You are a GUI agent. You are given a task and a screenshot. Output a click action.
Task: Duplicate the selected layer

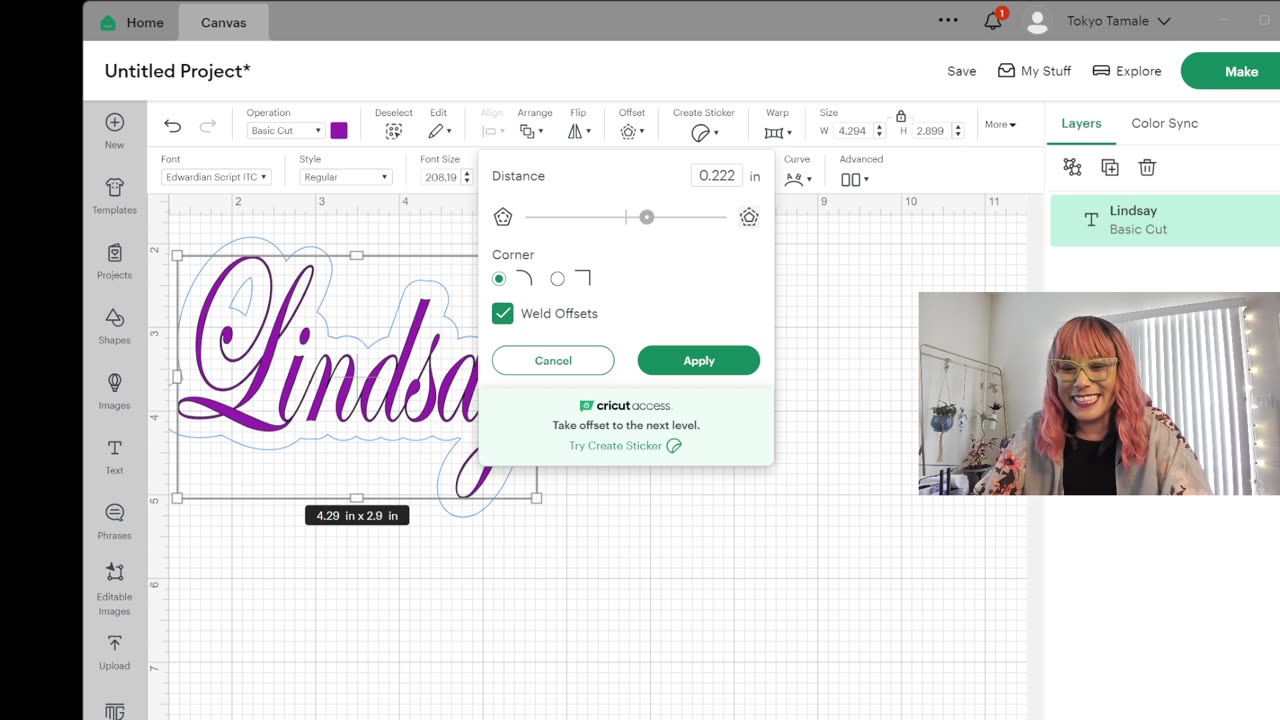click(1110, 167)
